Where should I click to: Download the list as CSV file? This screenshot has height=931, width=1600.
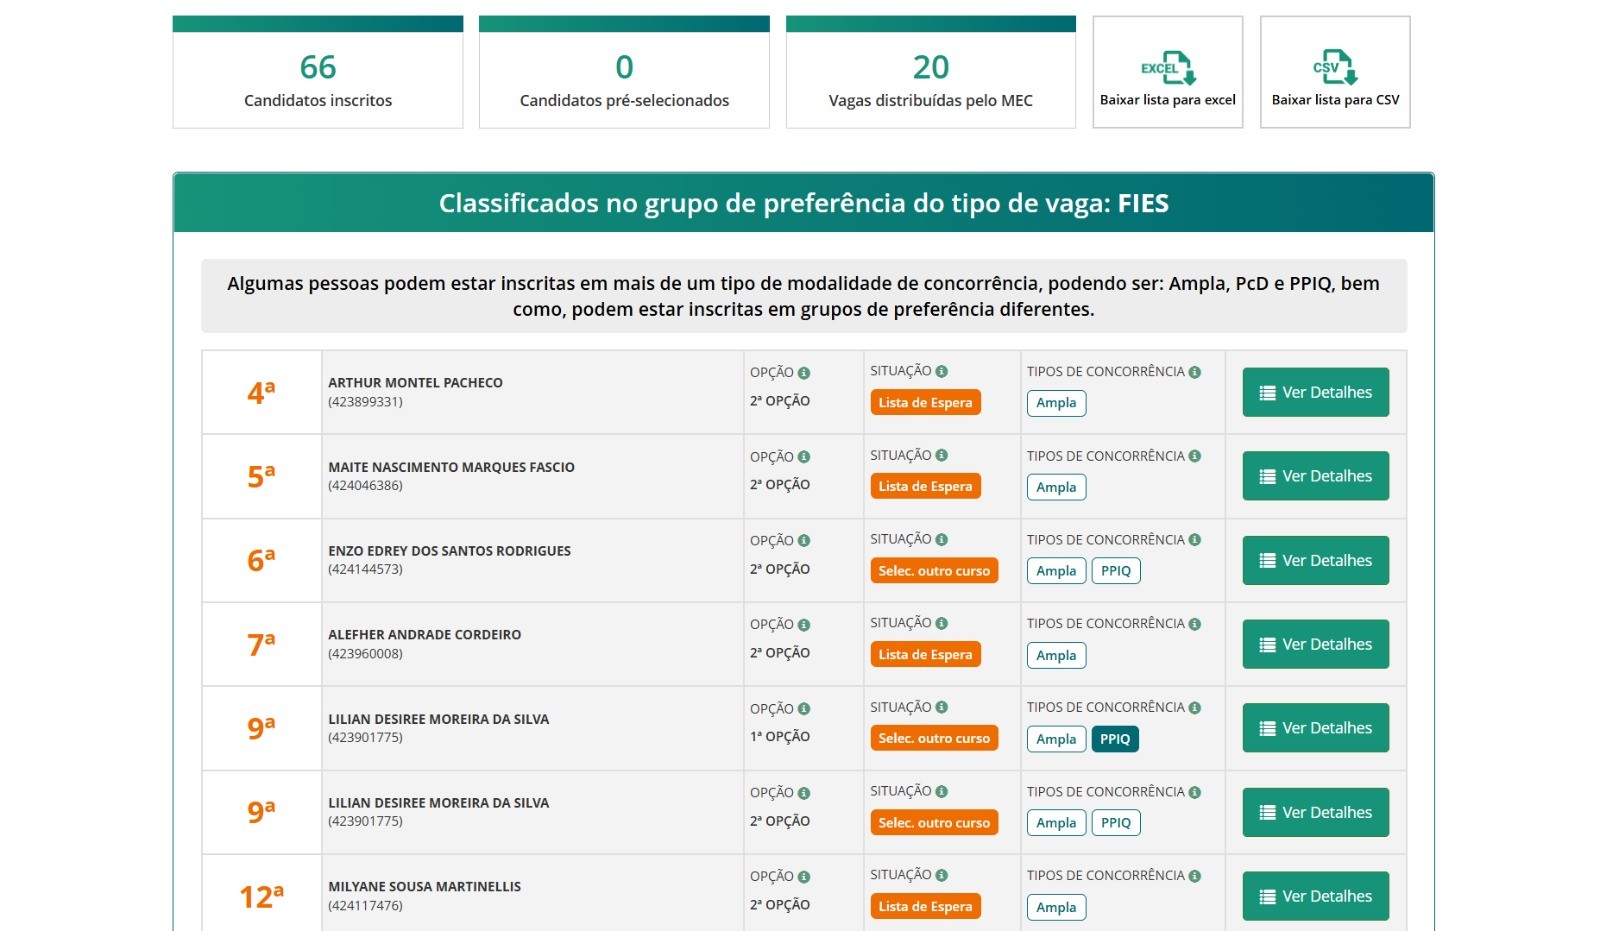click(x=1335, y=72)
